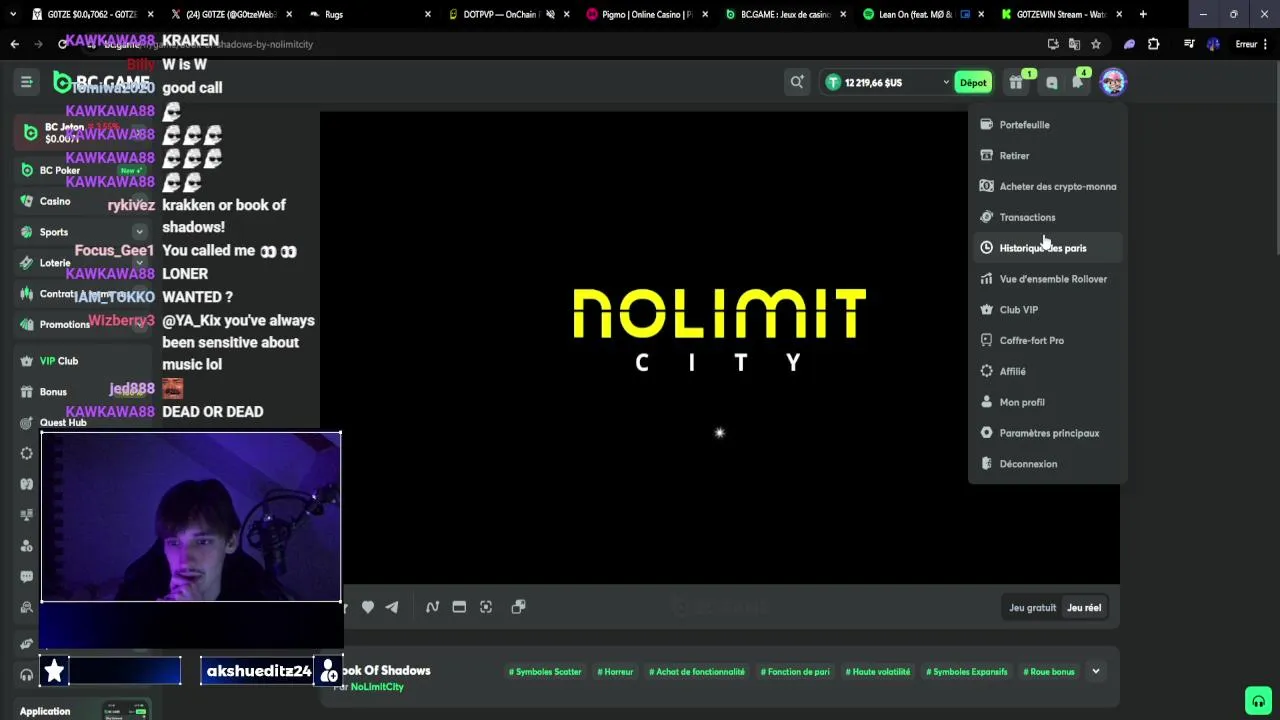The width and height of the screenshot is (1280, 720).
Task: Expand the currency balance dropdown
Action: pos(945,83)
